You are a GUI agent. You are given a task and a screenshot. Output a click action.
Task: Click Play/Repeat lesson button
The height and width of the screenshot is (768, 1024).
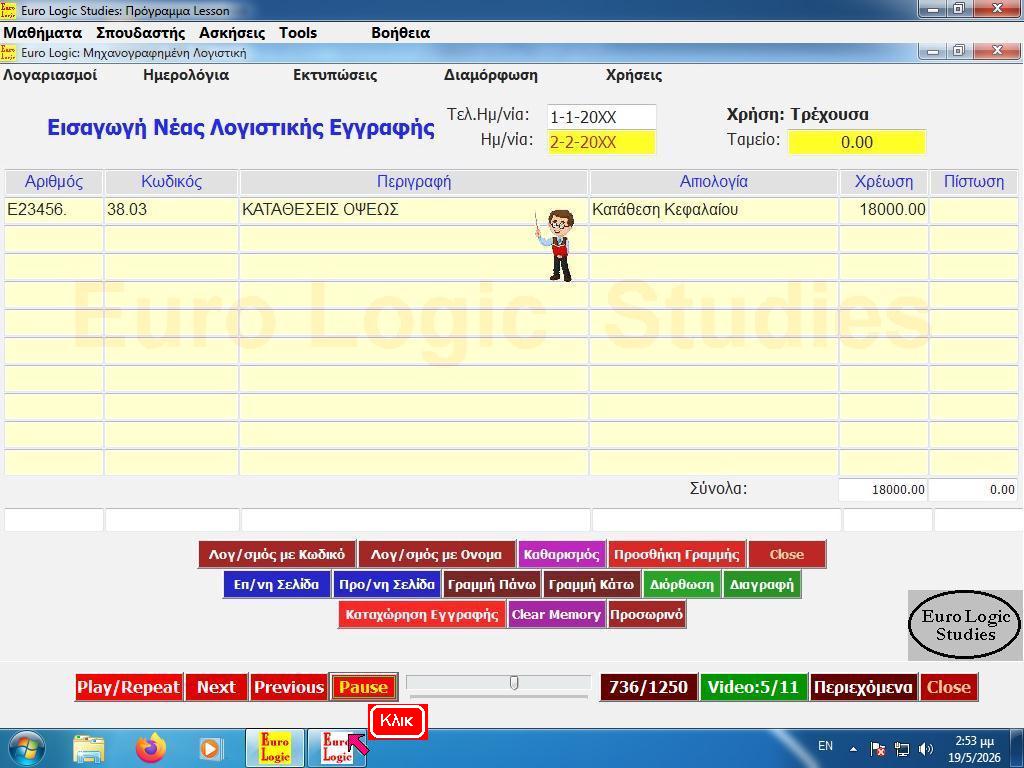(x=129, y=687)
